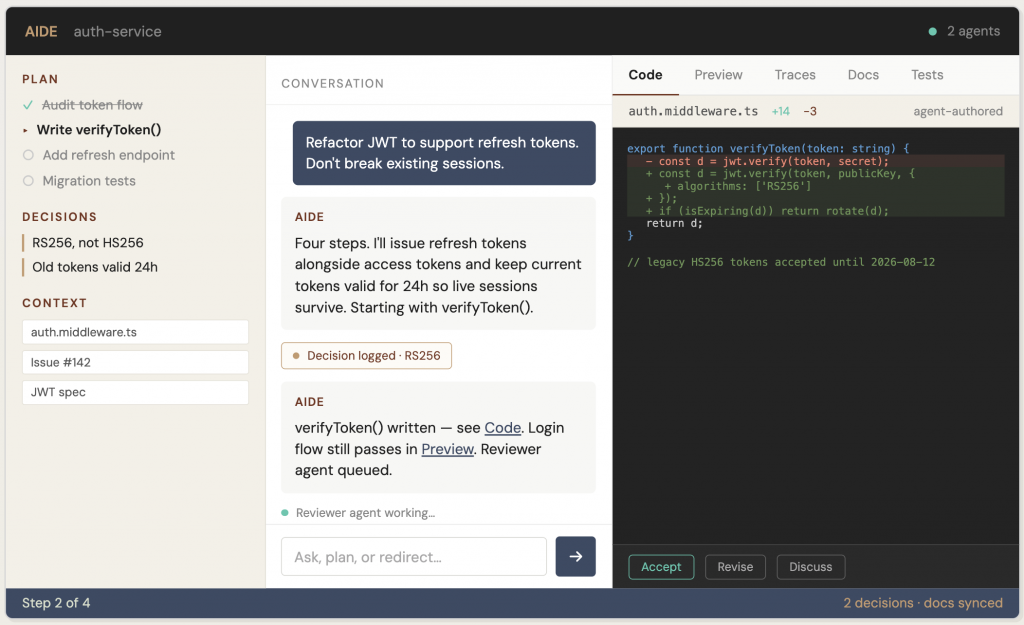The height and width of the screenshot is (625, 1024).
Task: Open JWT spec context item
Action: pos(135,392)
